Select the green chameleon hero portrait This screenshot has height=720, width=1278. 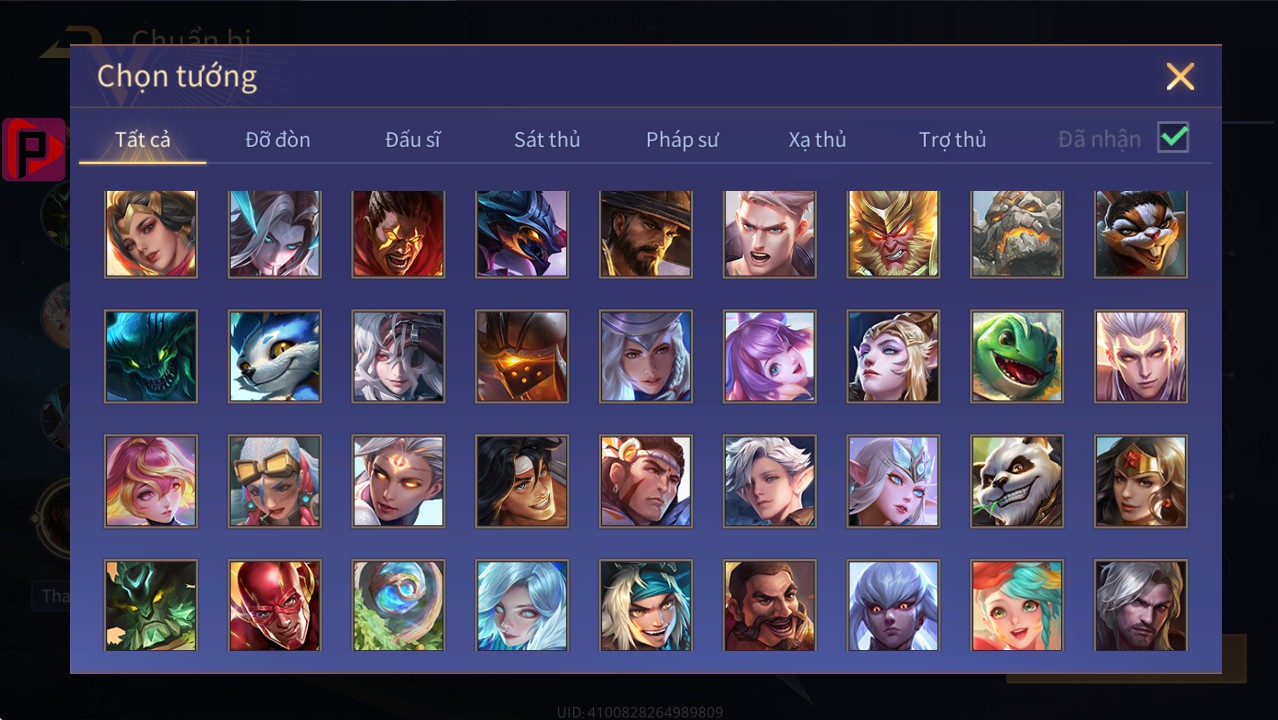(x=1017, y=356)
